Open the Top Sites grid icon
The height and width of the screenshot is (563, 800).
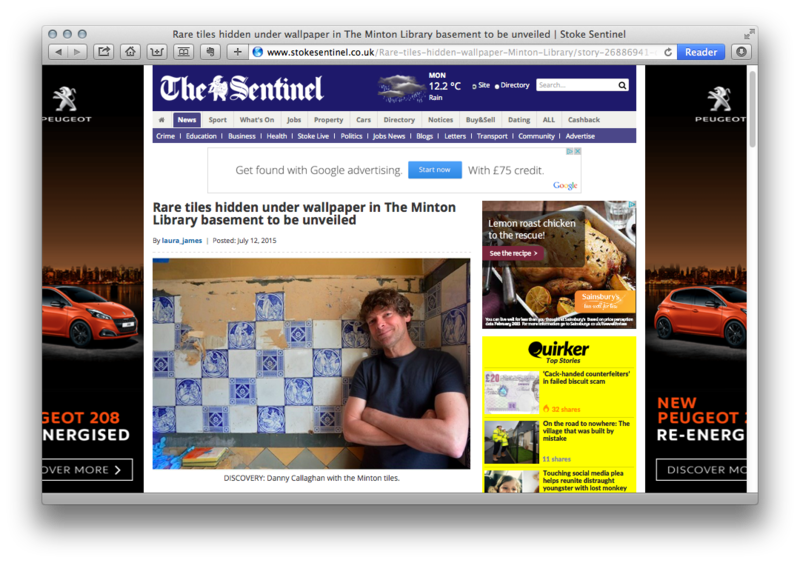[184, 52]
